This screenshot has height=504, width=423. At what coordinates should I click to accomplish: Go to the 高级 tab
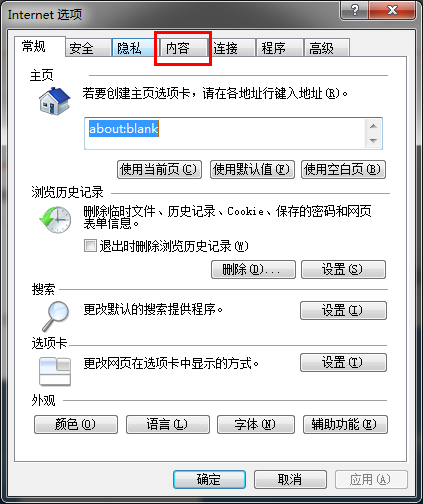pyautogui.click(x=327, y=48)
